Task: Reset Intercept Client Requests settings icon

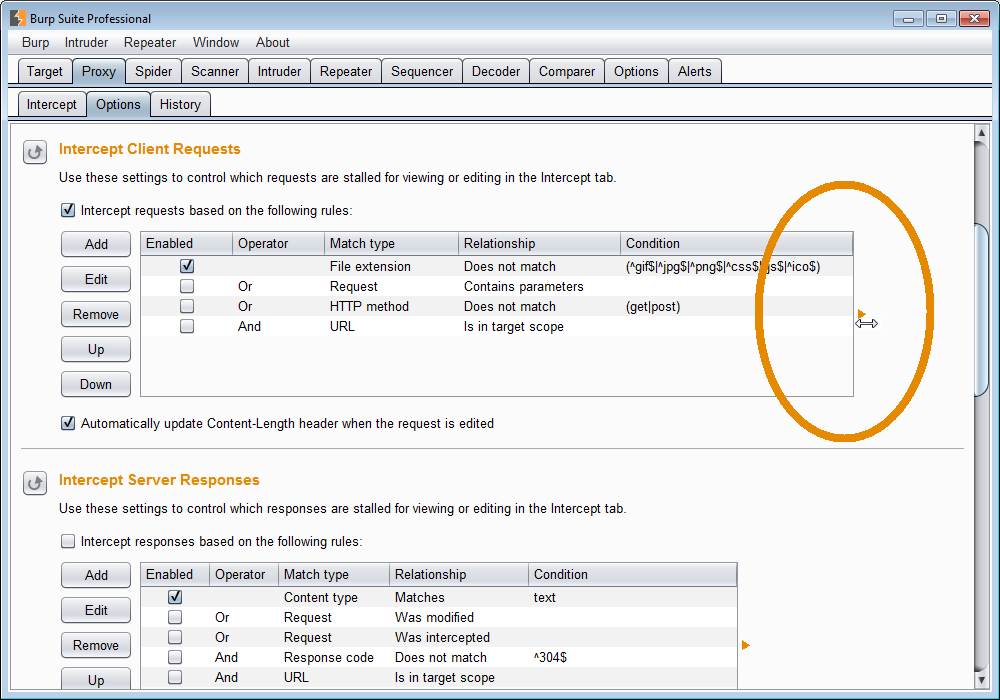Action: 35,152
